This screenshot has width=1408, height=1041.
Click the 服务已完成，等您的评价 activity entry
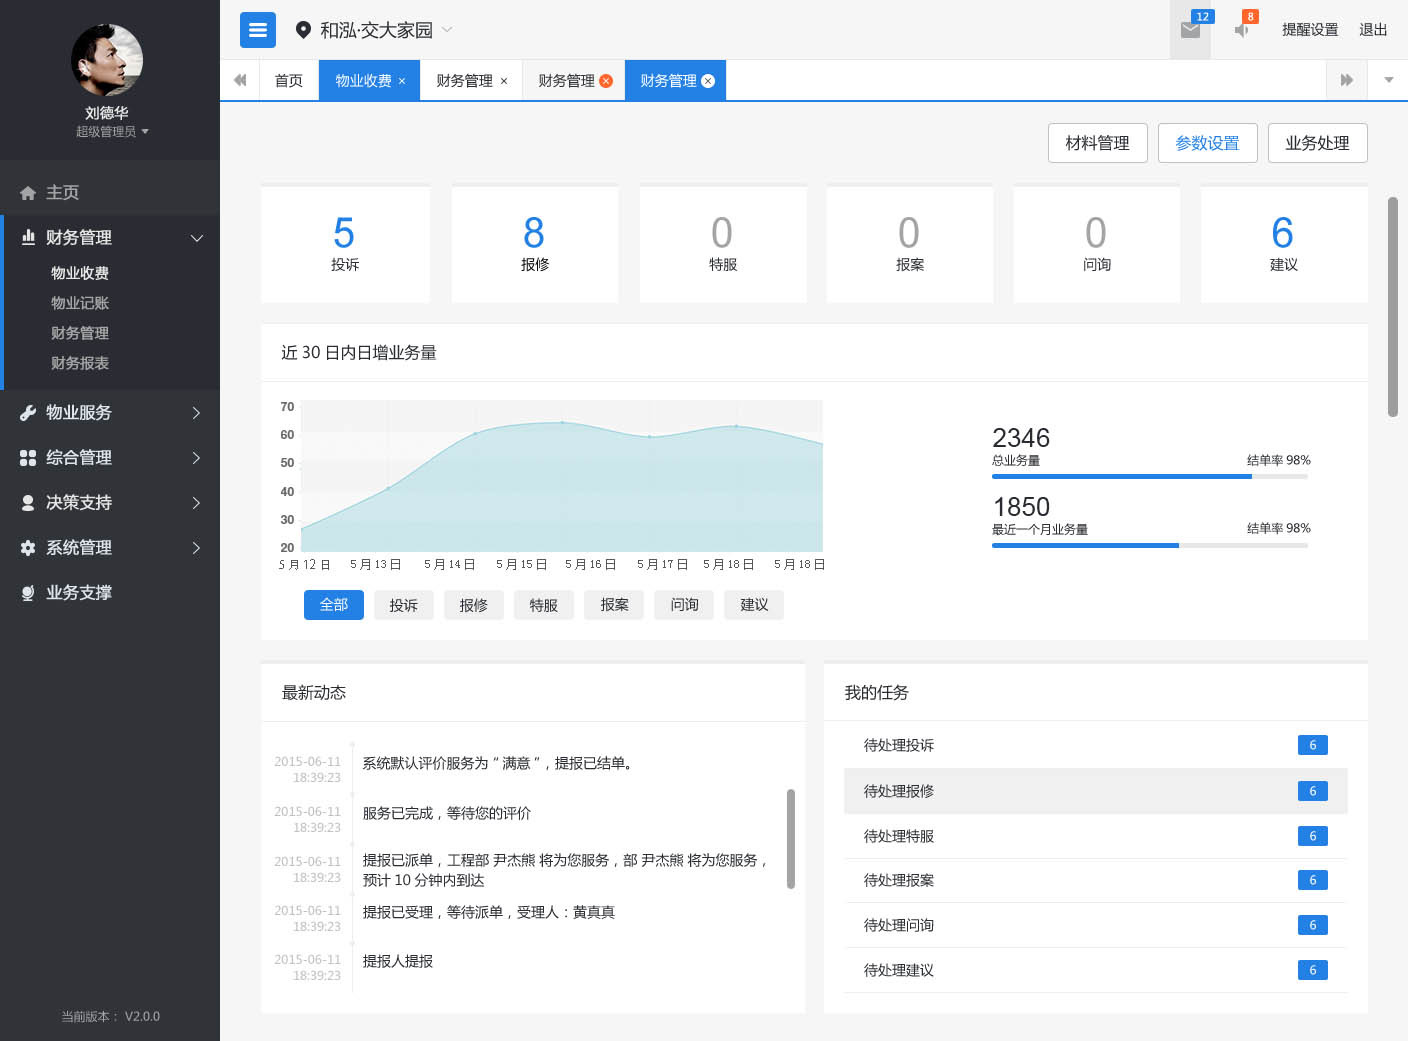(x=447, y=813)
